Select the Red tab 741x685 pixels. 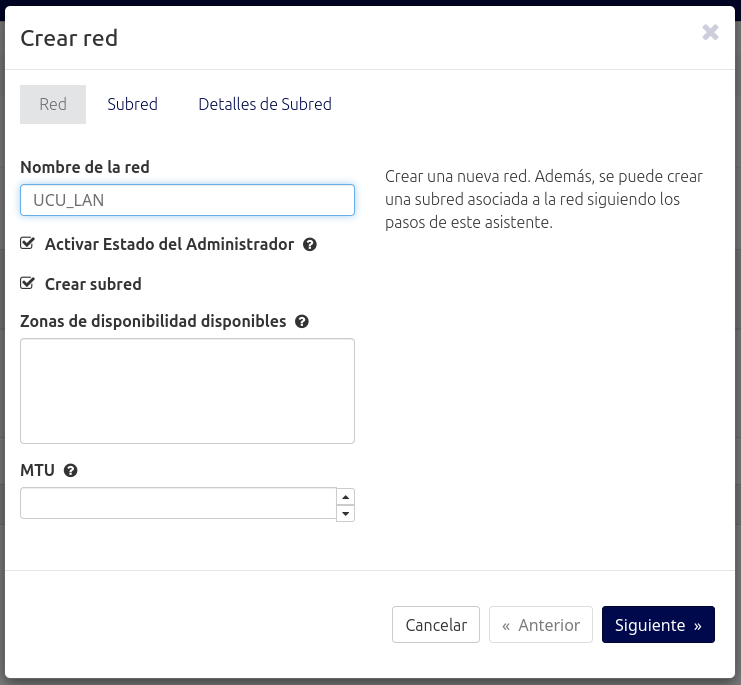53,104
